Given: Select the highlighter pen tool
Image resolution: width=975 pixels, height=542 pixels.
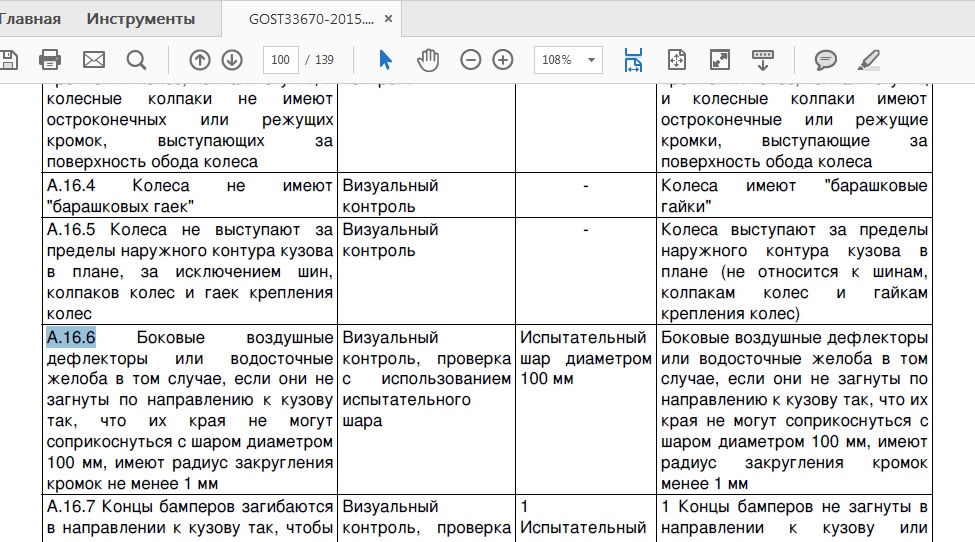Looking at the screenshot, I should [x=869, y=60].
